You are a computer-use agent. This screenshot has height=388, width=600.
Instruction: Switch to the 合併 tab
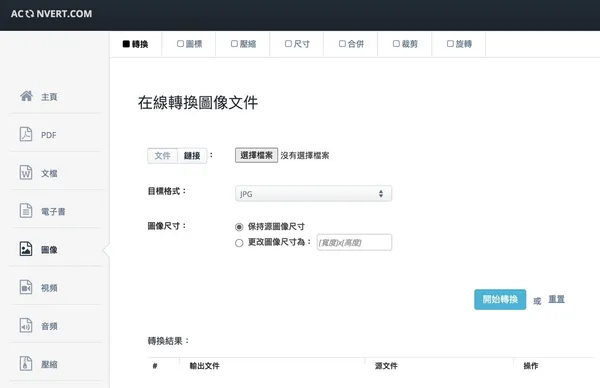[x=351, y=44]
